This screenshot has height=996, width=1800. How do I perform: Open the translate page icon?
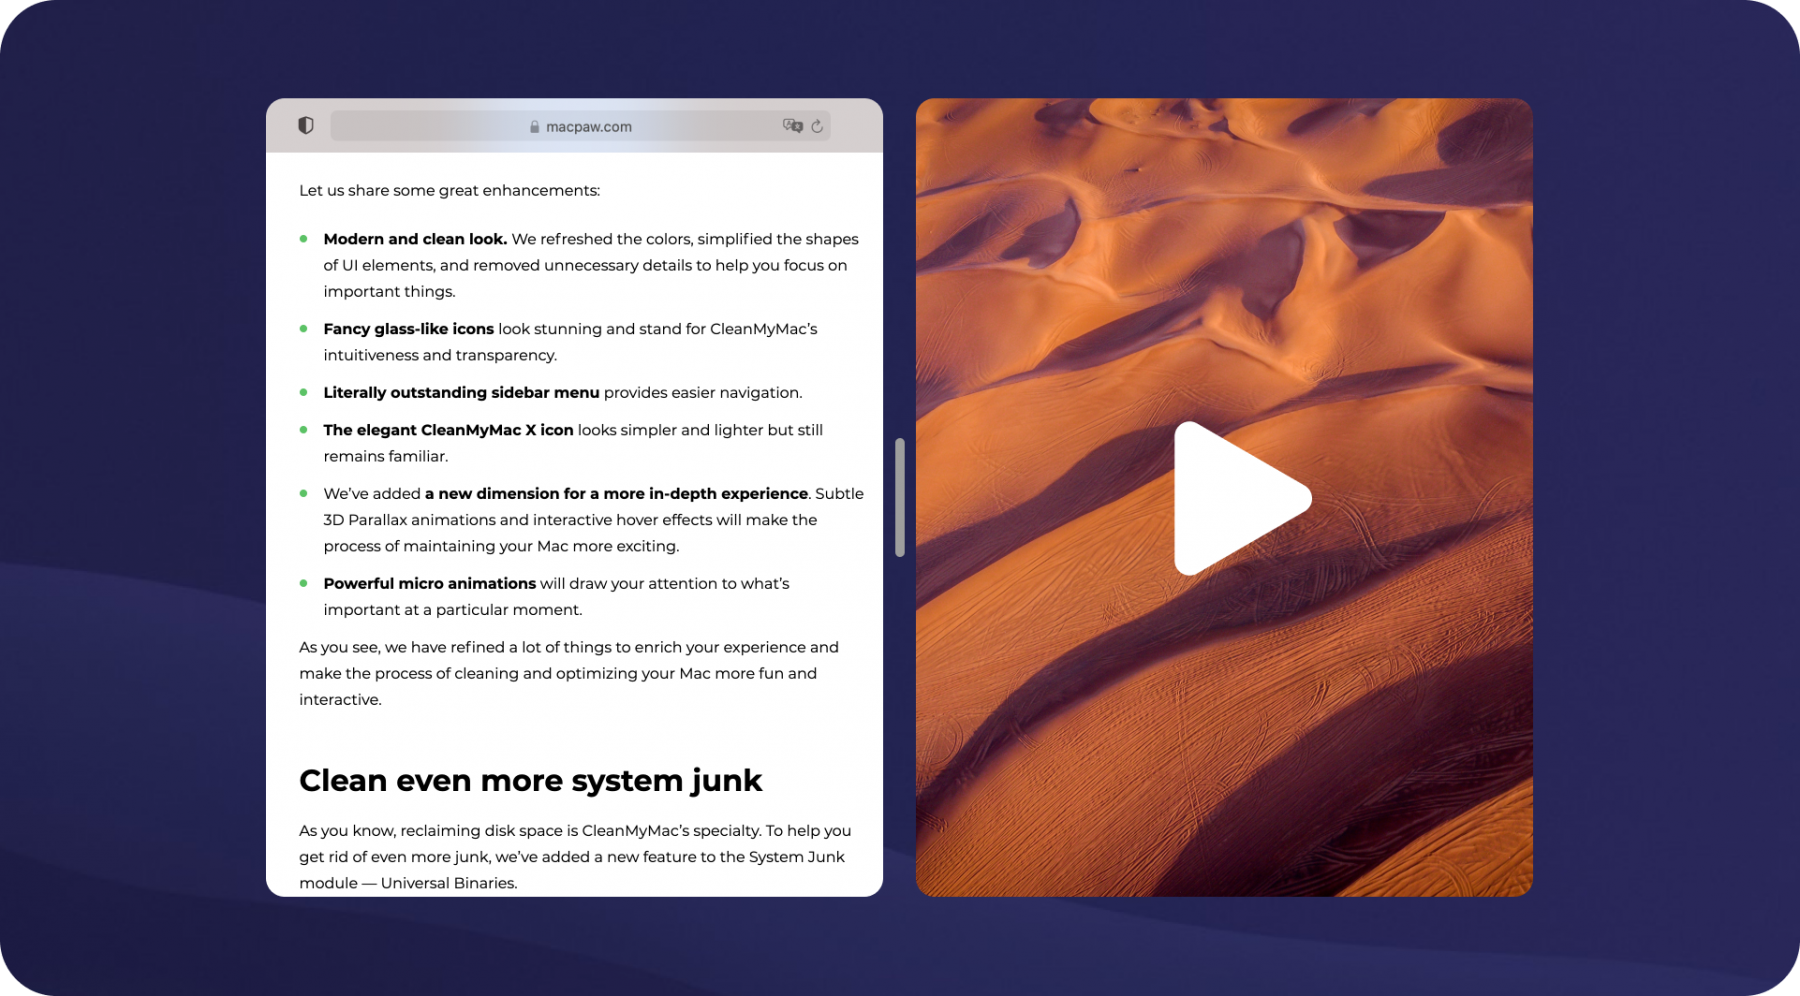pyautogui.click(x=793, y=126)
